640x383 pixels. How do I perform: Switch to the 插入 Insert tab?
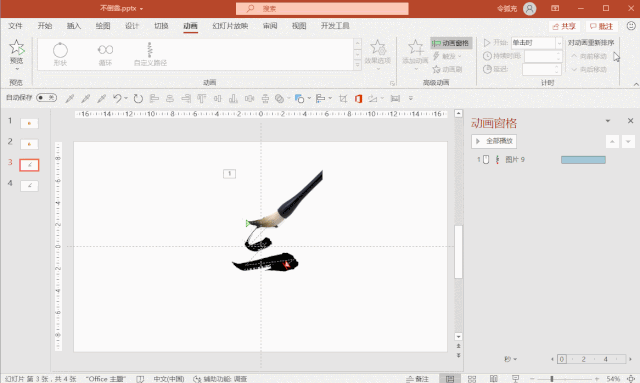(74, 26)
